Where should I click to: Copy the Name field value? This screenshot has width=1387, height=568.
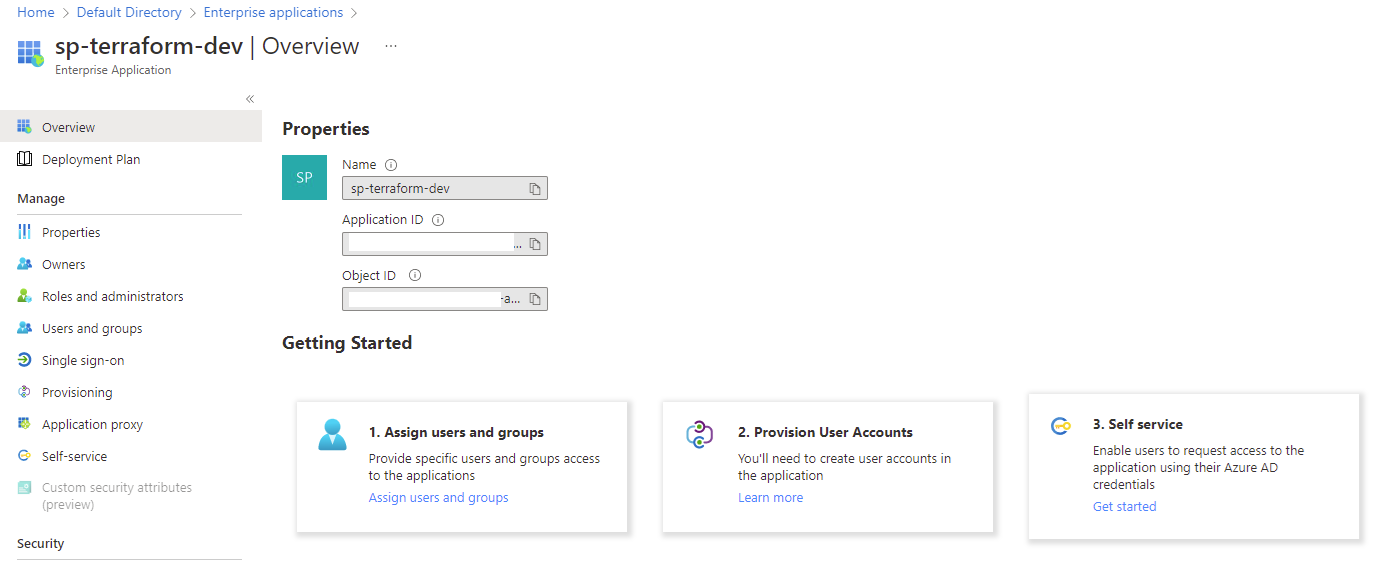(535, 188)
